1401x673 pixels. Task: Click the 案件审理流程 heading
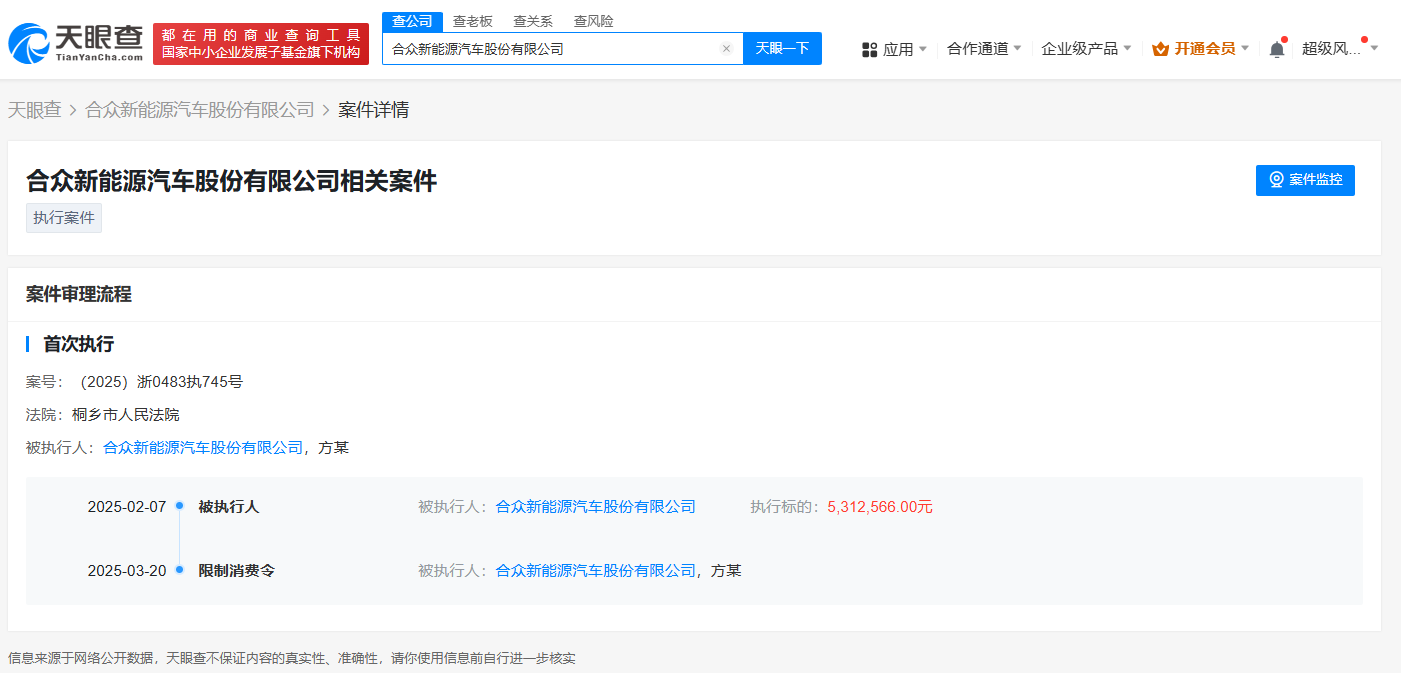(79, 294)
